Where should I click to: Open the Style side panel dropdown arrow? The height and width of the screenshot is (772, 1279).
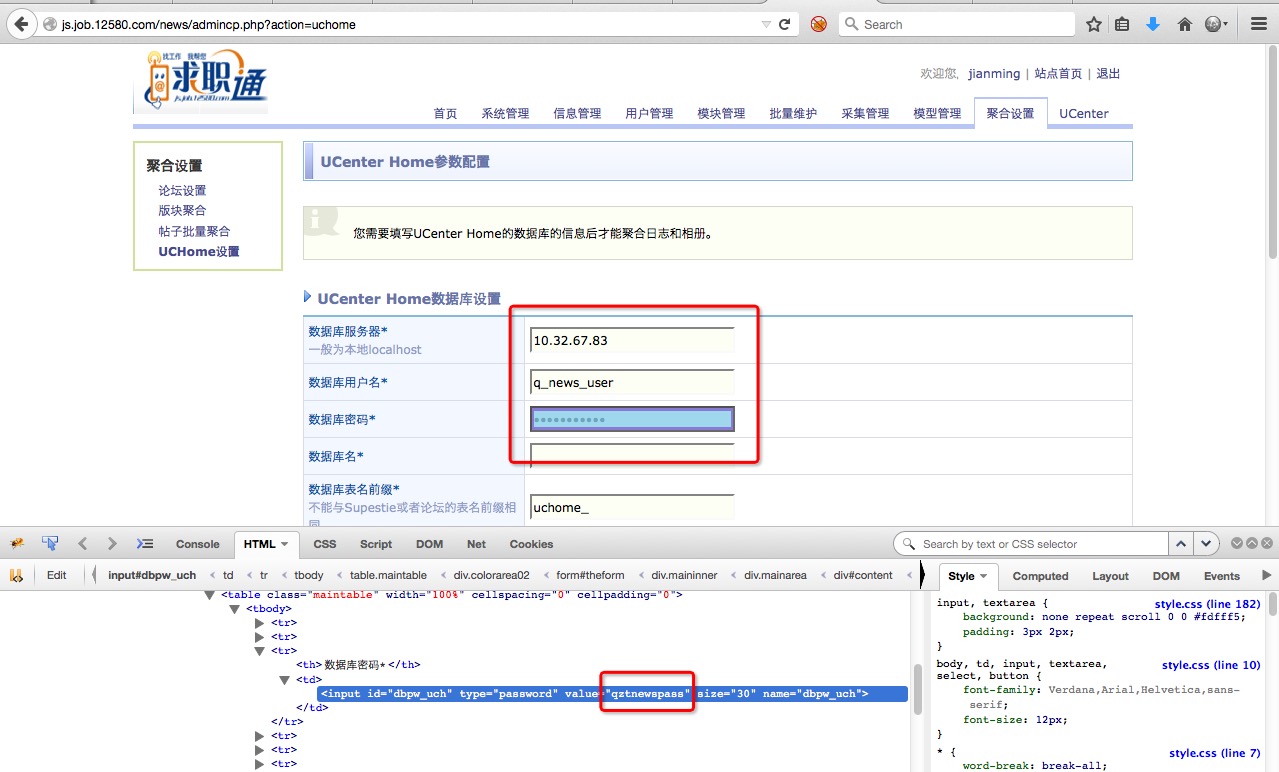pos(983,576)
